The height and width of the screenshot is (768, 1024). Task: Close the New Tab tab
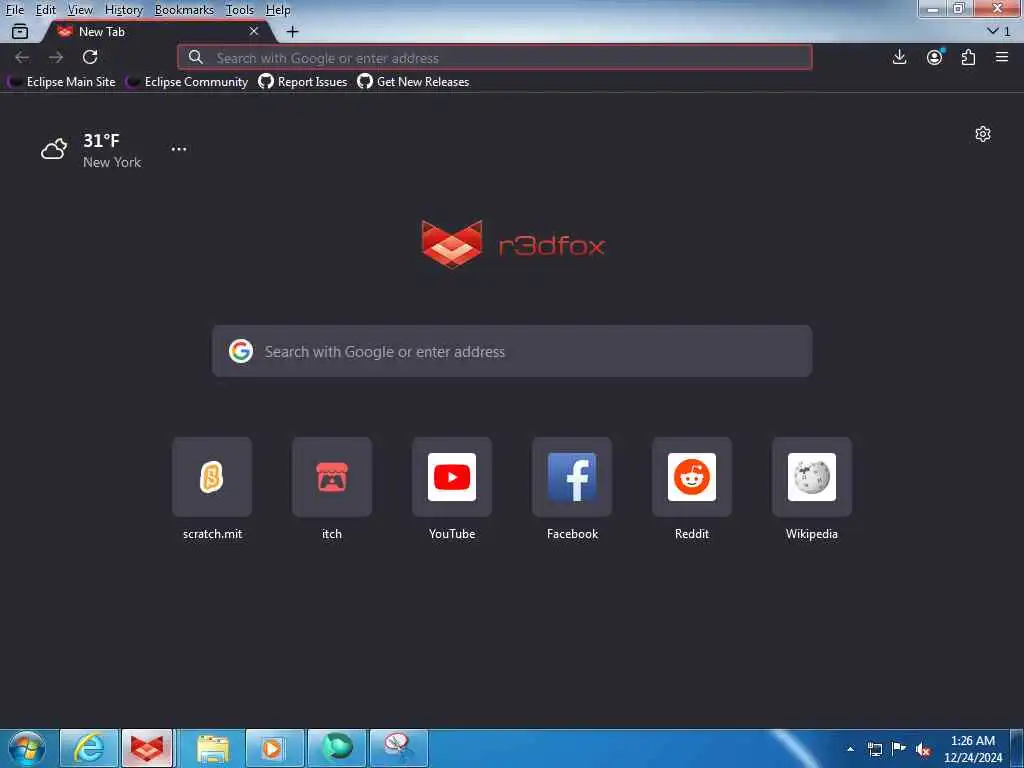(254, 31)
